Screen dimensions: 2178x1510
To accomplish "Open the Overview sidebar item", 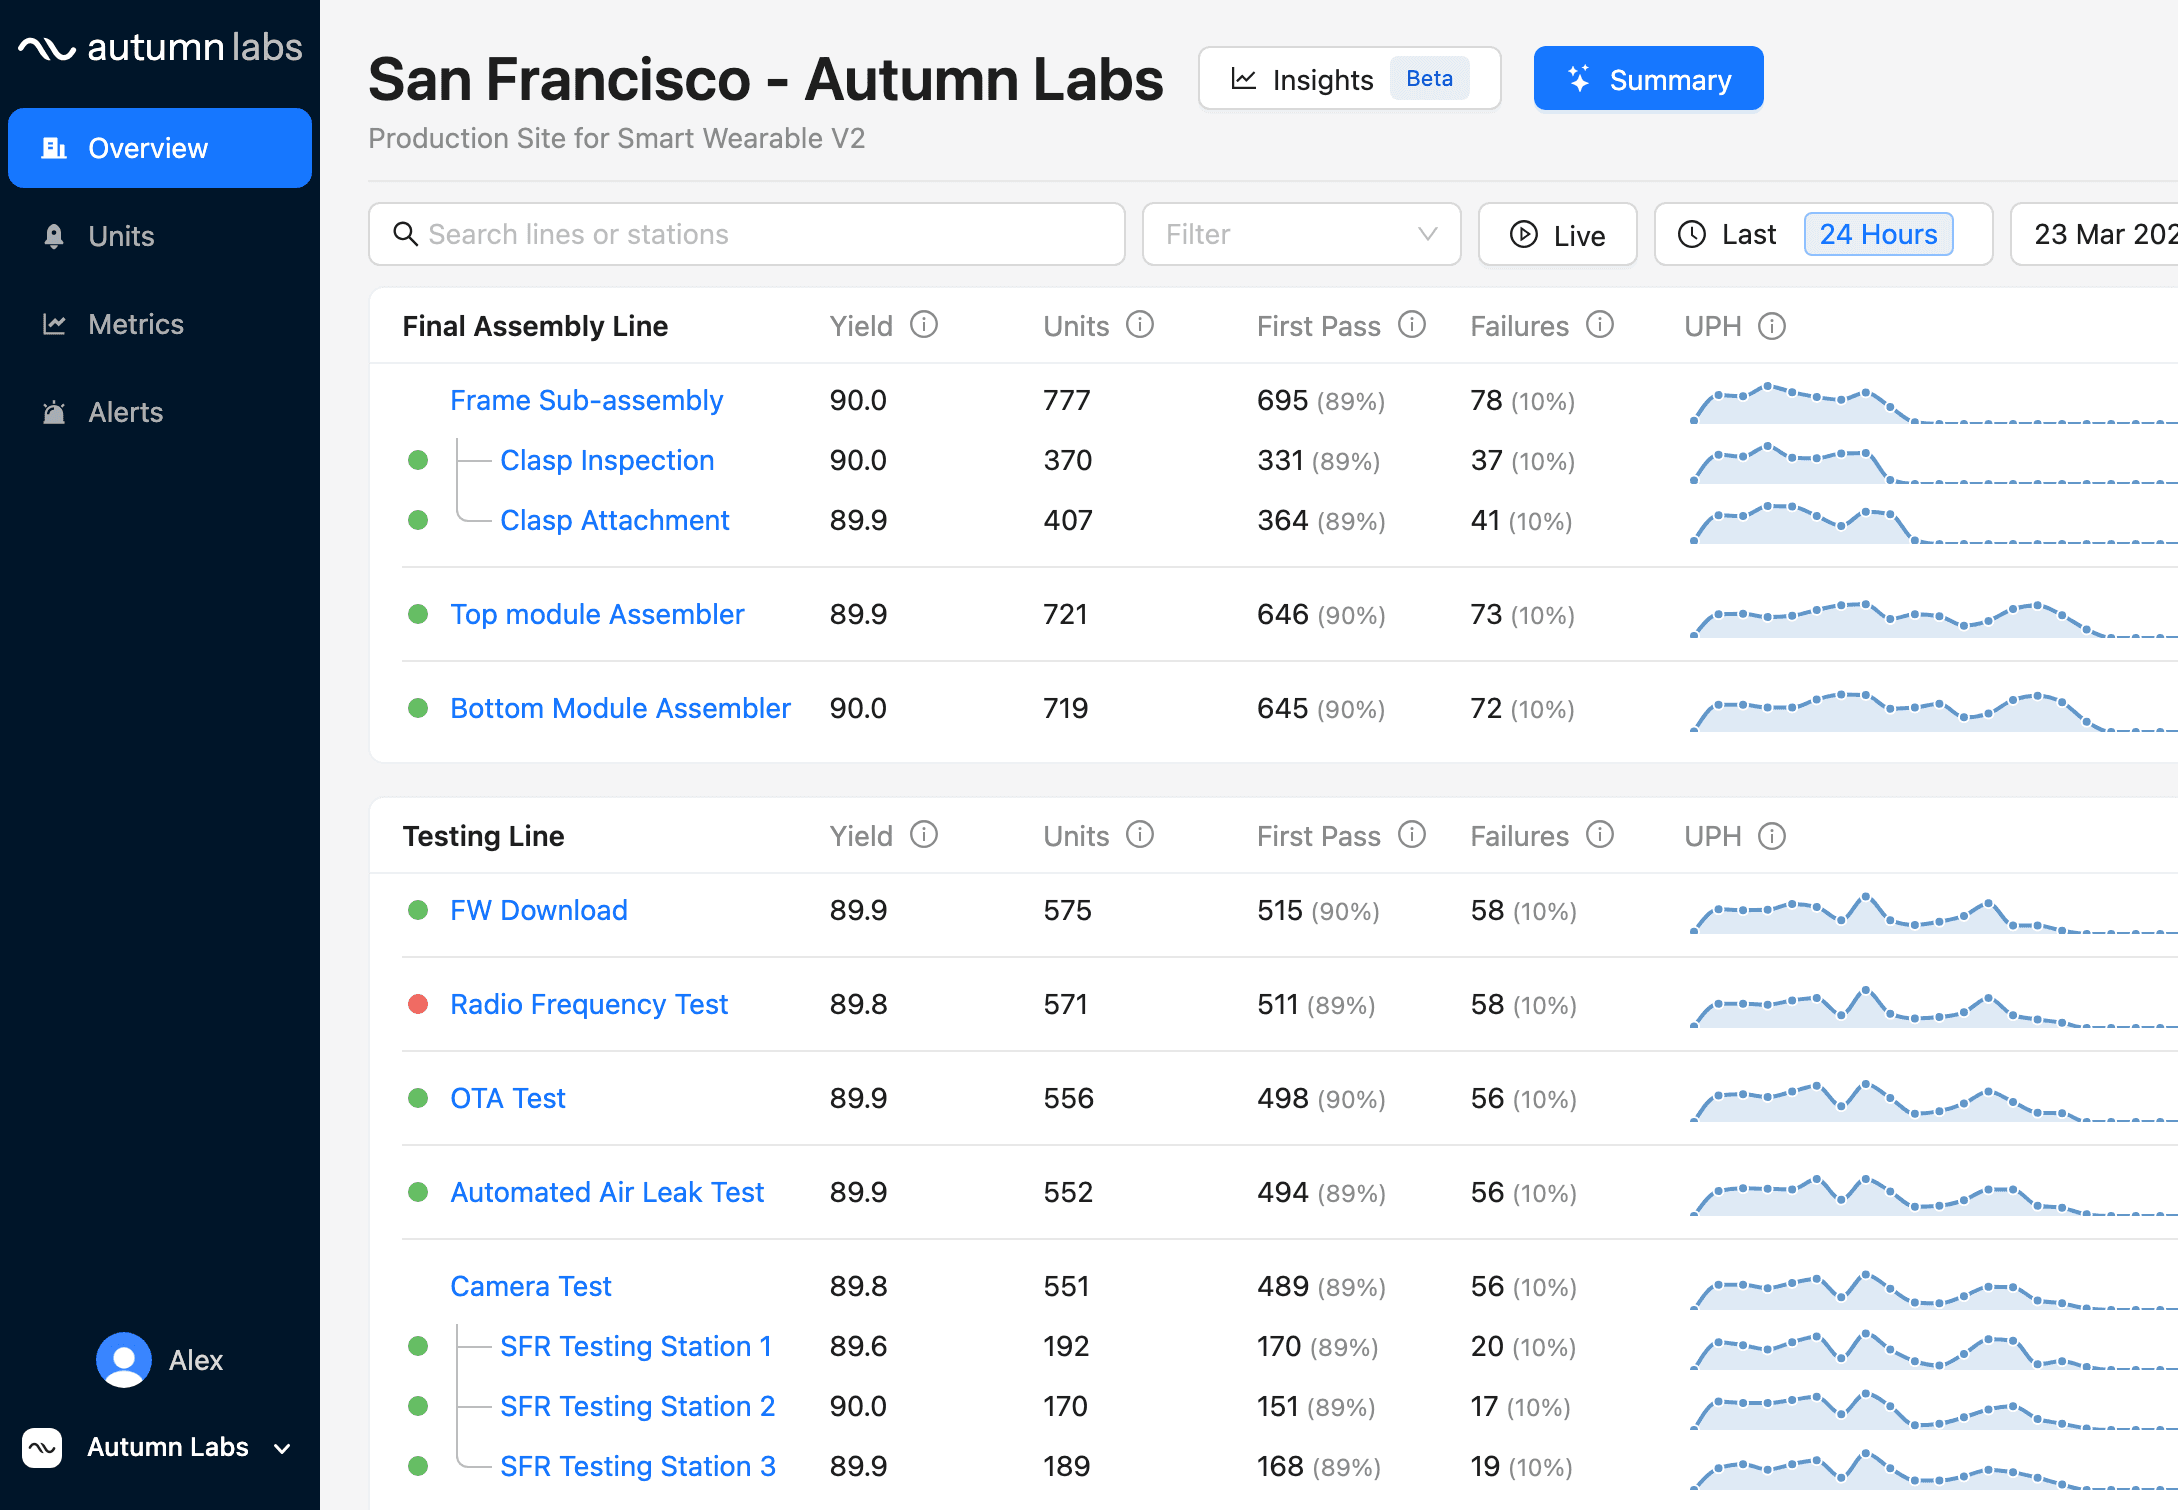I will point(160,148).
